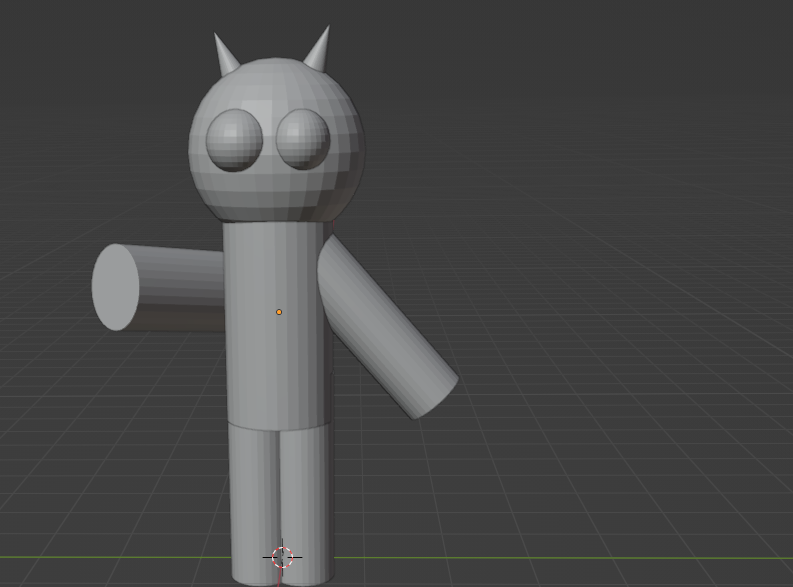Click the 3D cursor crosshair
This screenshot has height=587, width=793.
coord(282,557)
